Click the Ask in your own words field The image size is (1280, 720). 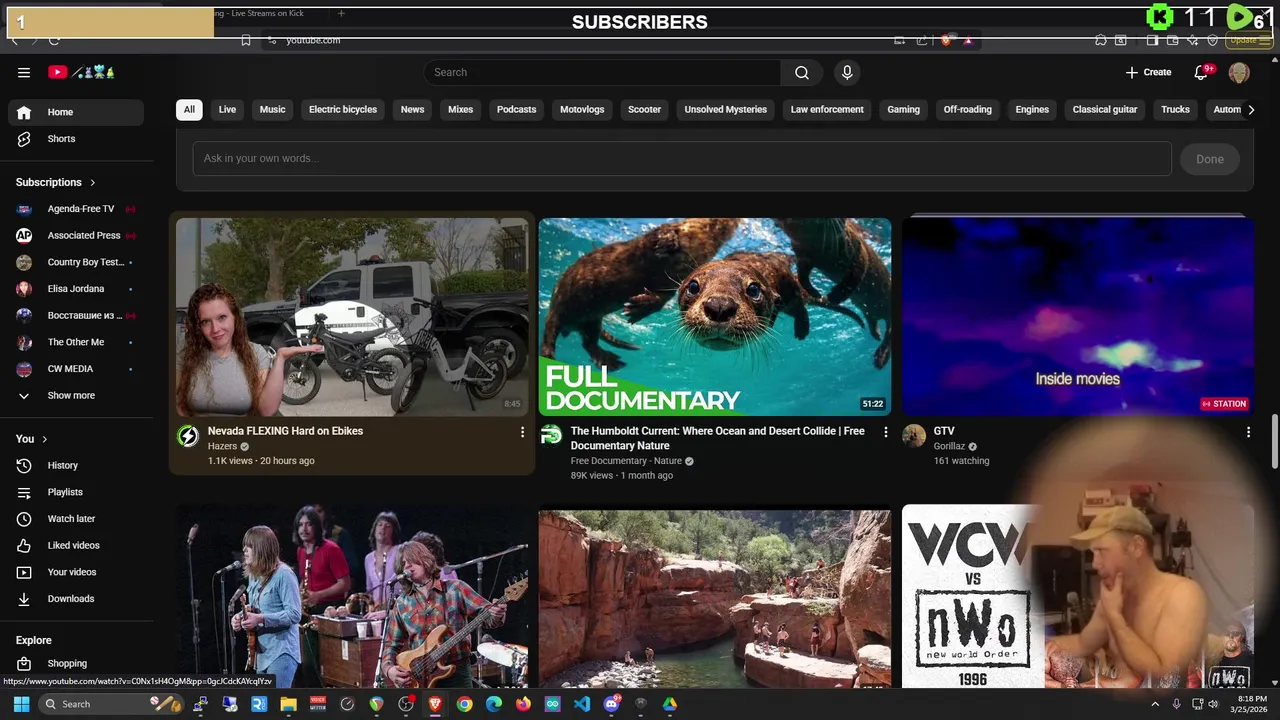pyautogui.click(x=682, y=158)
